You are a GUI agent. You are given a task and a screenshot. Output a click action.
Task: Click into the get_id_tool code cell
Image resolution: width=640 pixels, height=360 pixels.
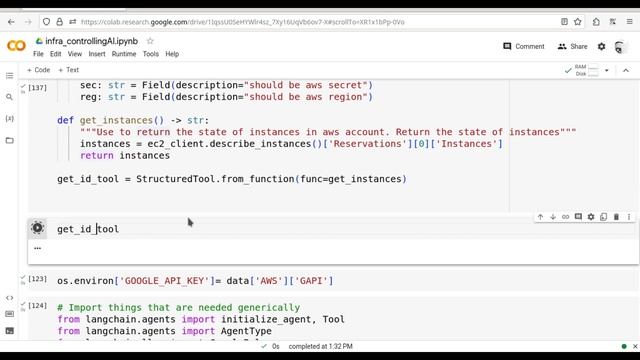click(x=343, y=229)
